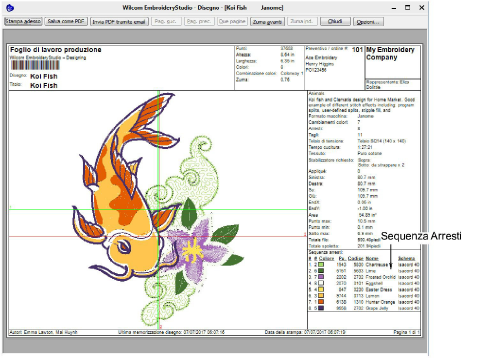Click the My Embroidery Company text
This screenshot has width=478, height=360.
390,53
